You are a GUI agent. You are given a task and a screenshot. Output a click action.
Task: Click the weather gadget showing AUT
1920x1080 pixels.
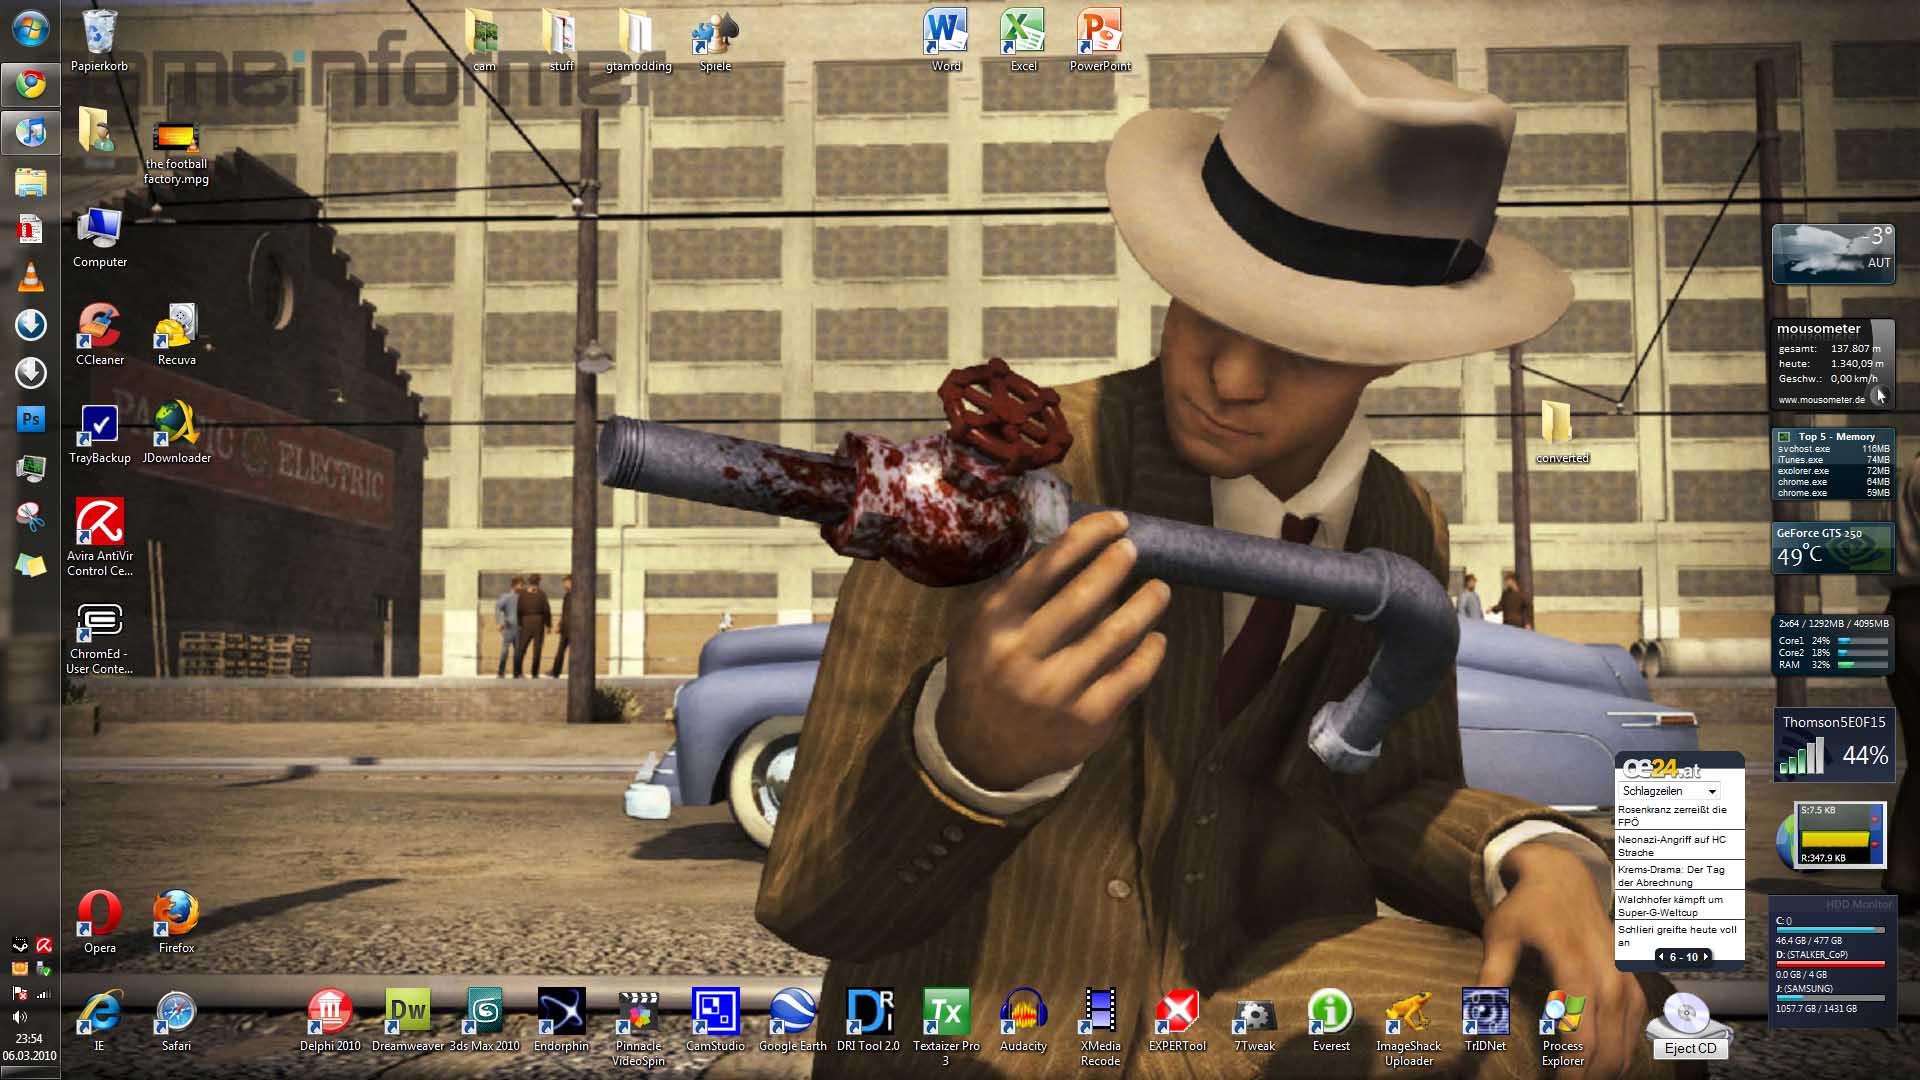(1833, 253)
